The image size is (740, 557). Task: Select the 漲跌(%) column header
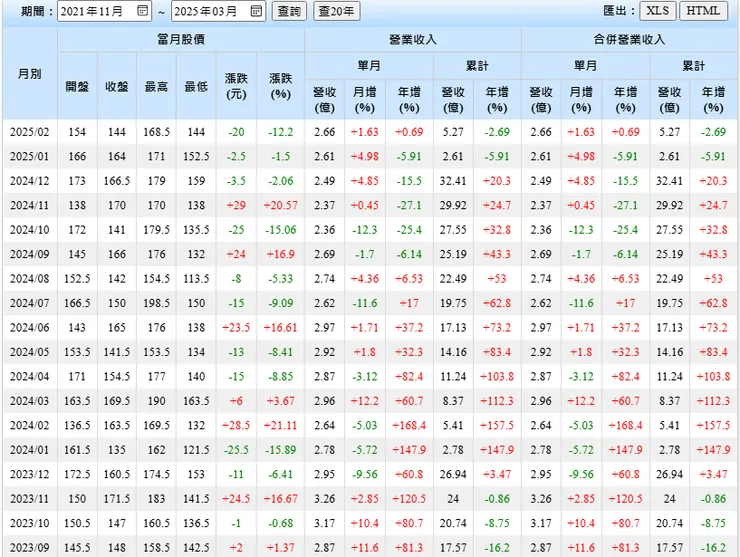pyautogui.click(x=281, y=86)
